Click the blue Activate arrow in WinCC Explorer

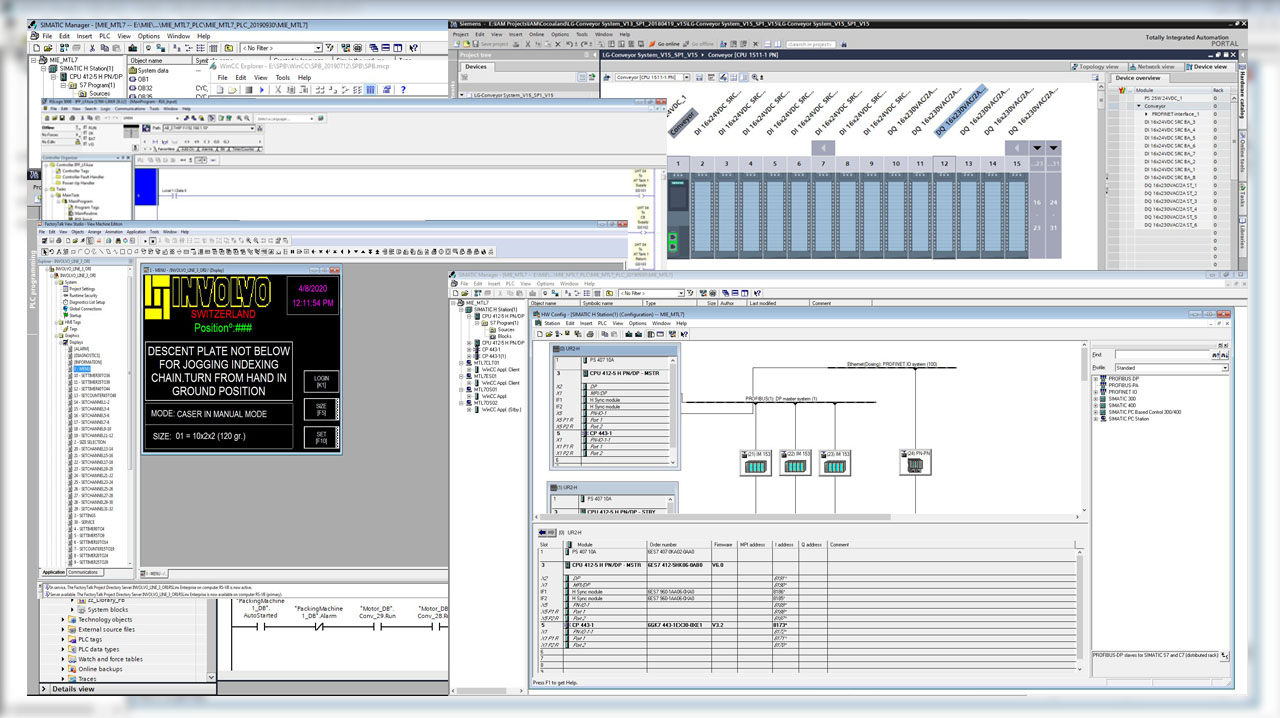262,90
